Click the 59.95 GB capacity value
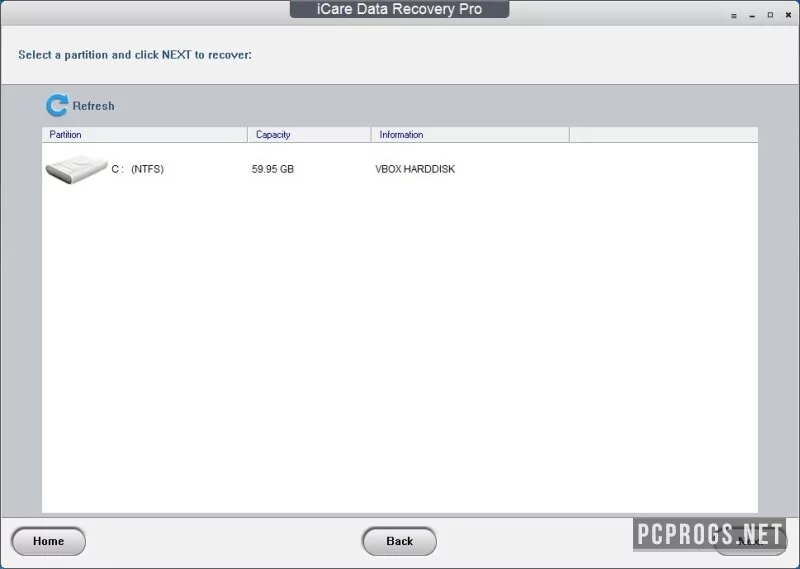The height and width of the screenshot is (569, 800). 272,169
